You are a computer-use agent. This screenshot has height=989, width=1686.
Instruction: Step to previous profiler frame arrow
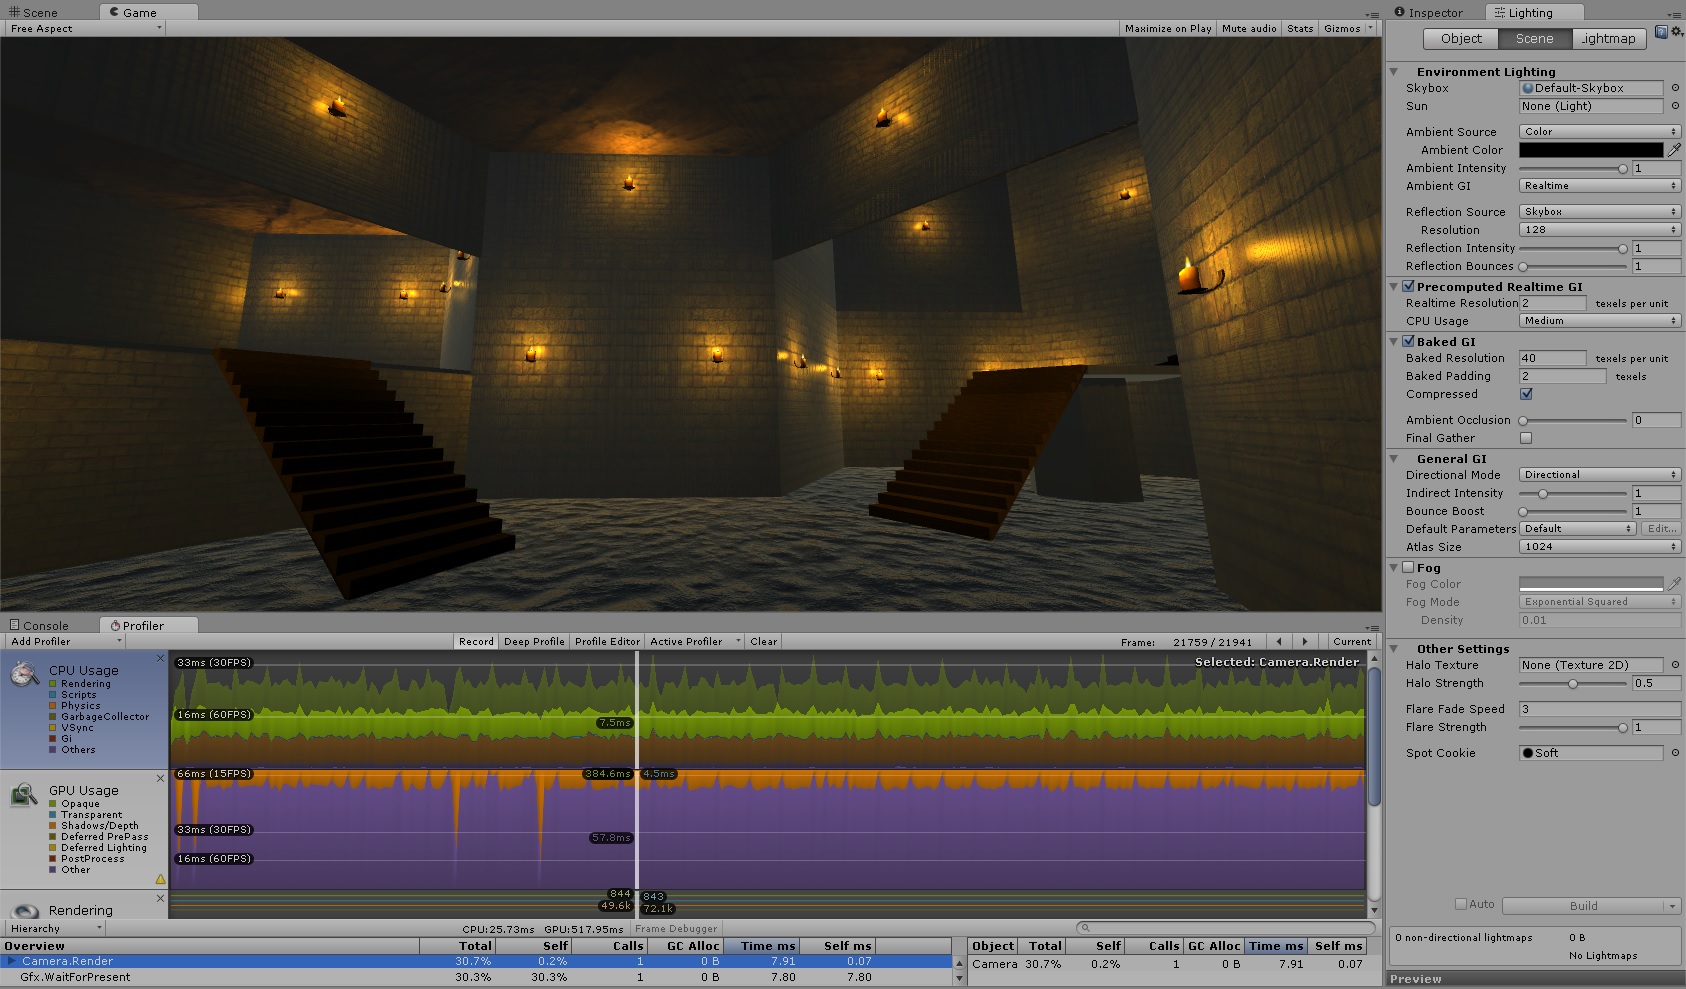[1279, 642]
